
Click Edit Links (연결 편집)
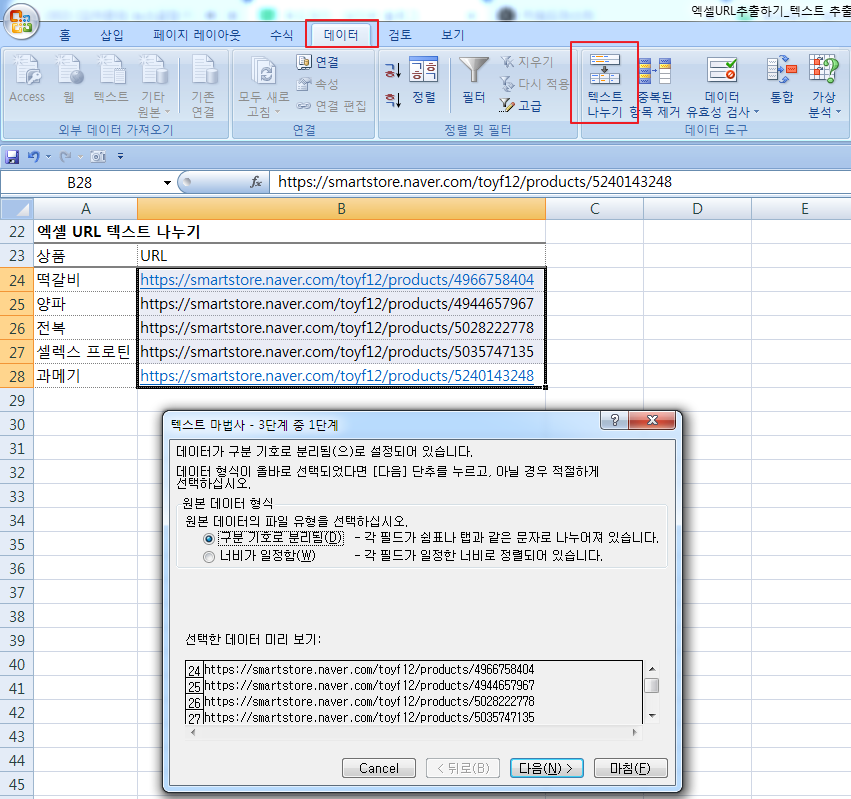[x=332, y=106]
